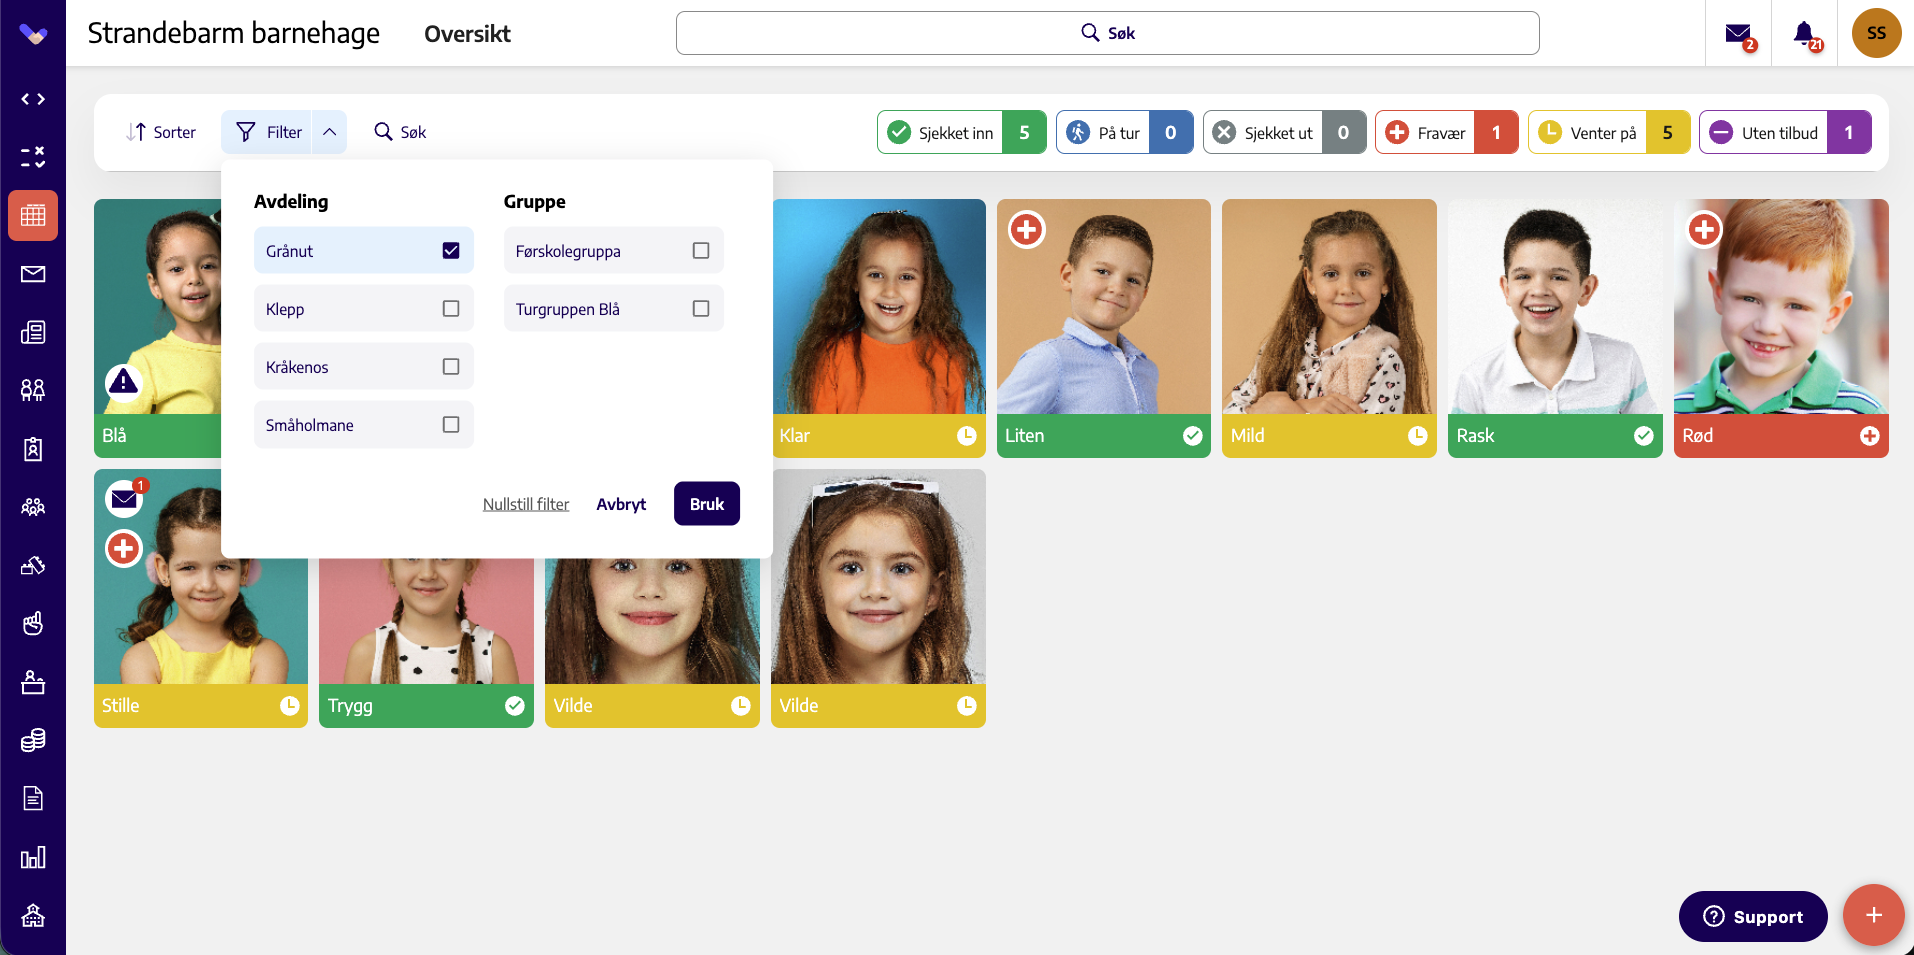Screen dimensions: 1914x955
Task: Click the warning triangle on Blå card
Action: click(x=123, y=381)
